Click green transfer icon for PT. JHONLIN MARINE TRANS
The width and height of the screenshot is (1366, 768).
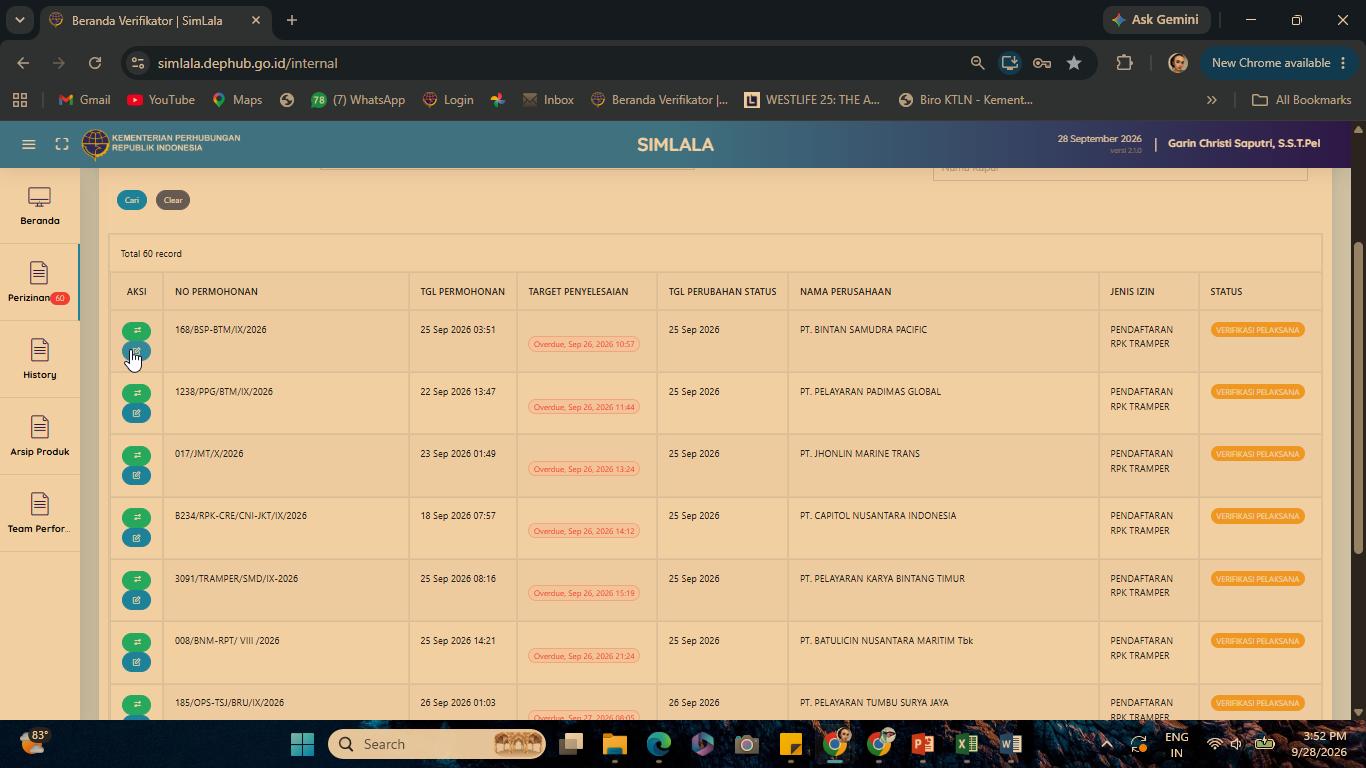(x=137, y=455)
